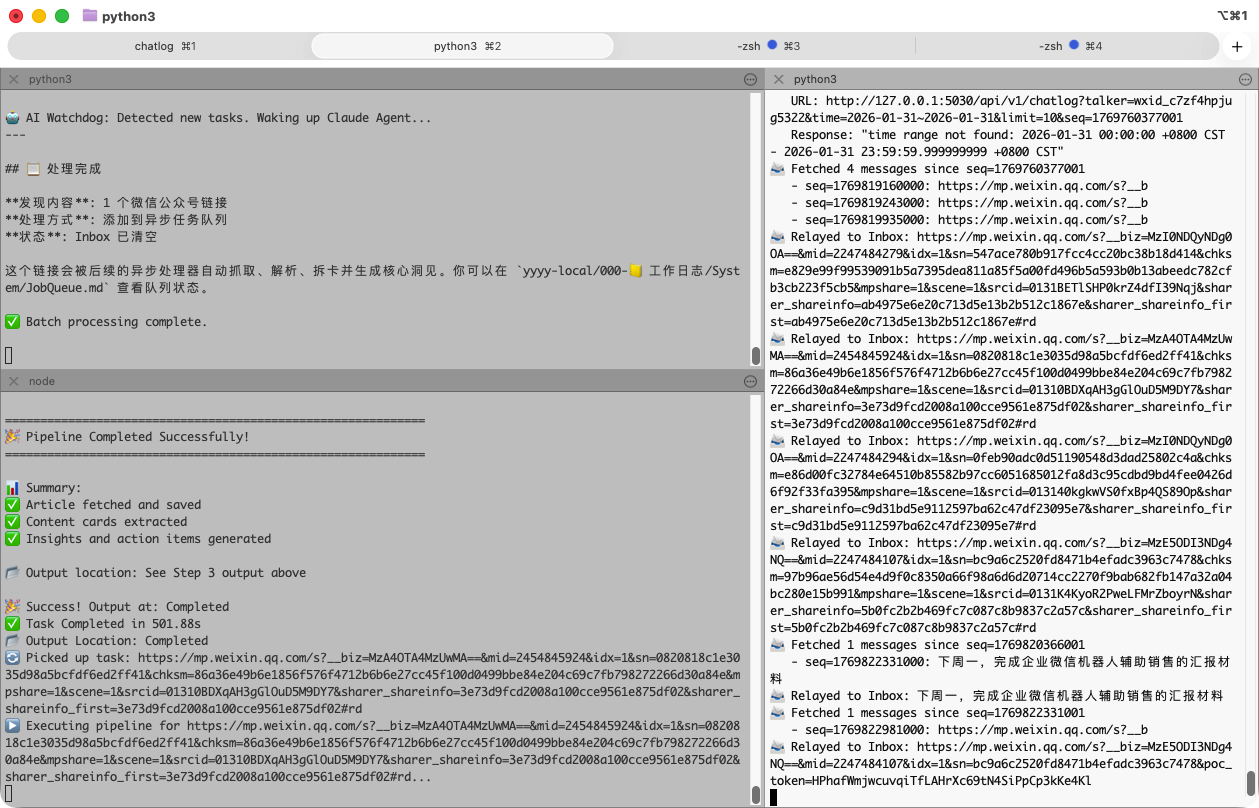
Task: Close the node pane
Action: tap(14, 381)
